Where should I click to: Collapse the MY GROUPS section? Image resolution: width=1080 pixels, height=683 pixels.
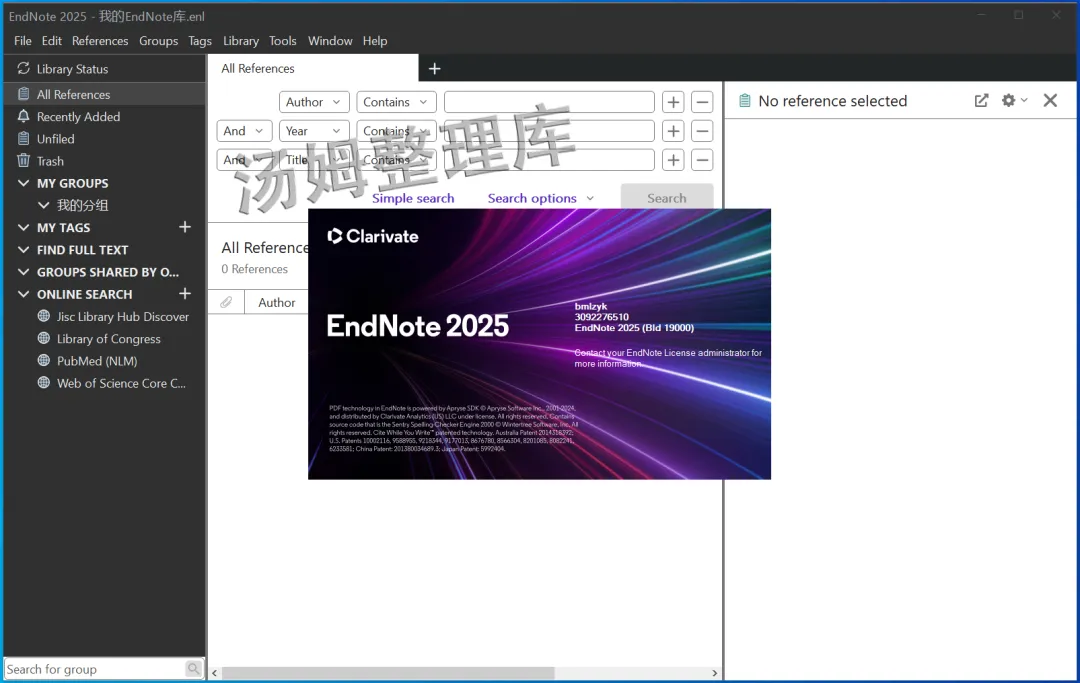click(x=23, y=183)
